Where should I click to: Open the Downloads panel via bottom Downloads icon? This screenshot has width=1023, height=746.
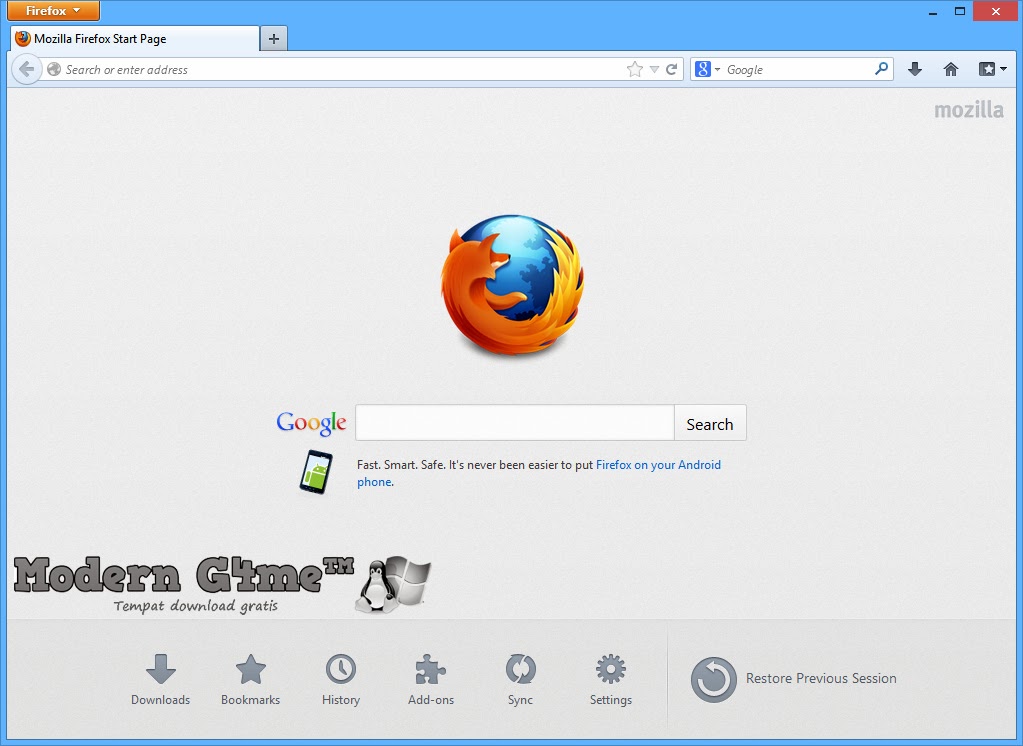(160, 670)
